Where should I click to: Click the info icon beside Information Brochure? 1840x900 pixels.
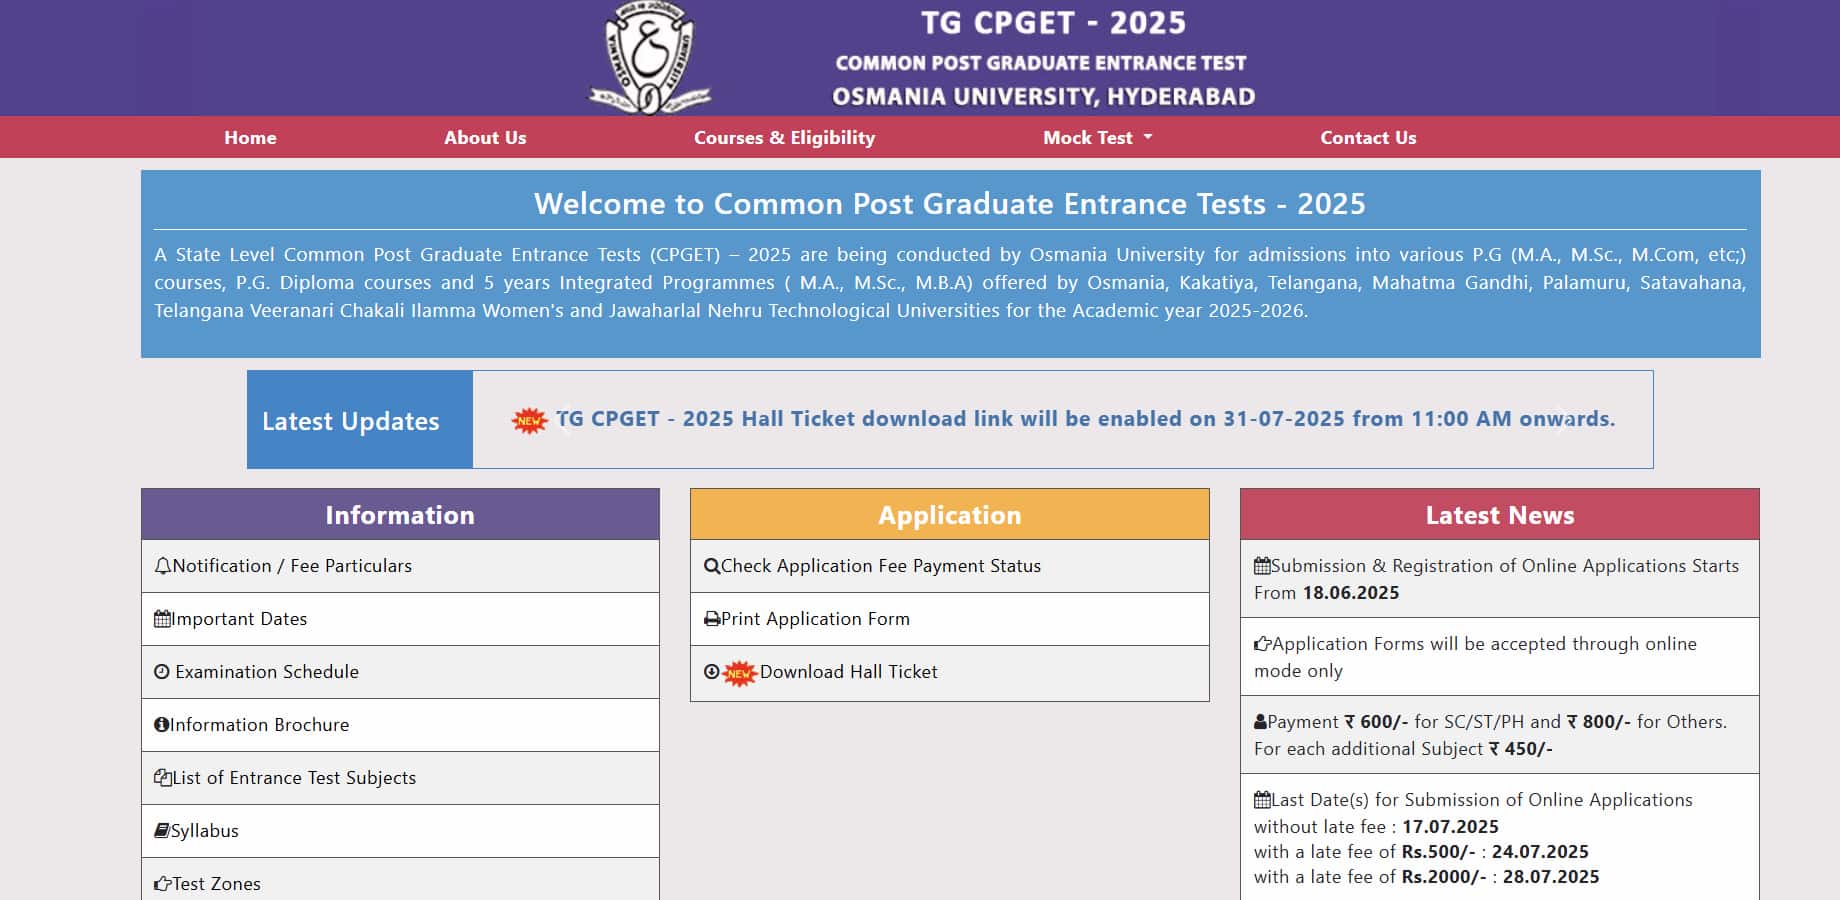(x=161, y=725)
